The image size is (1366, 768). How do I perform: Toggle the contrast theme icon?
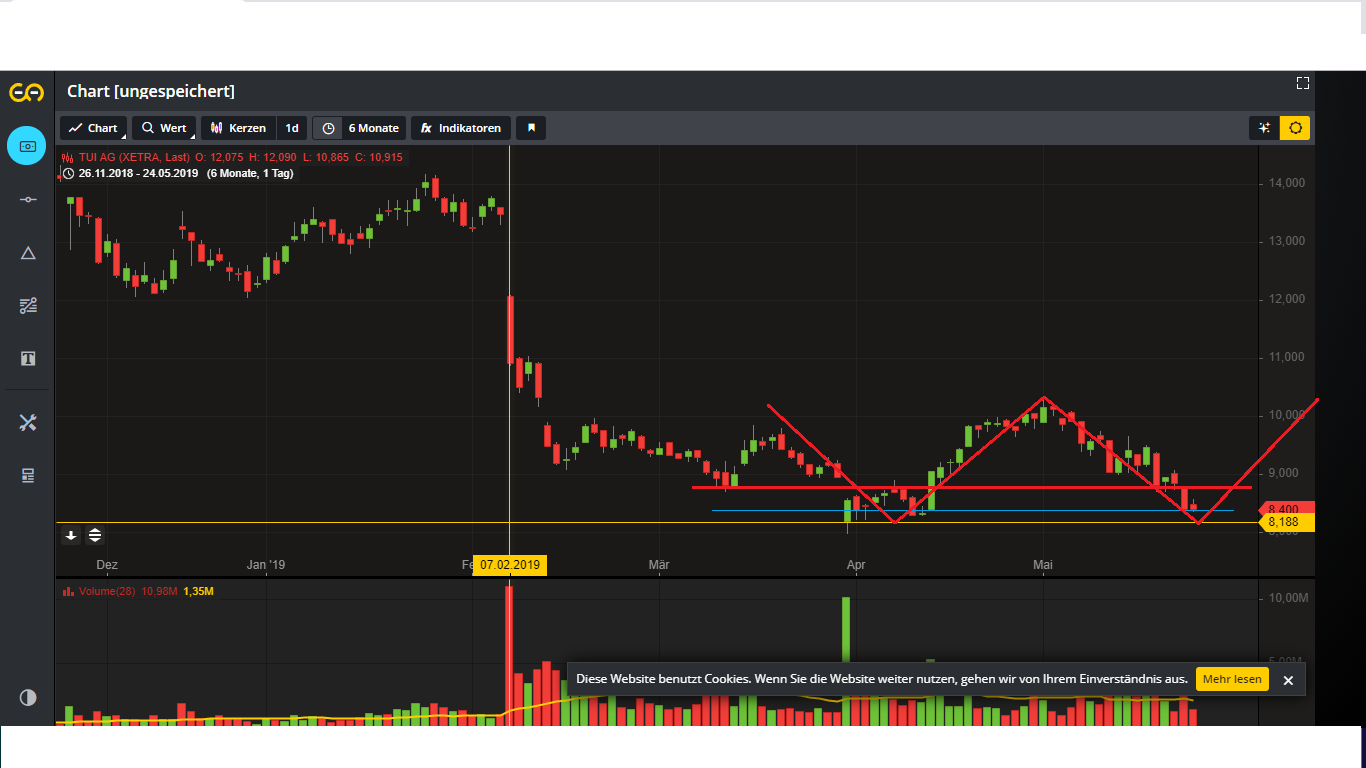(x=28, y=697)
